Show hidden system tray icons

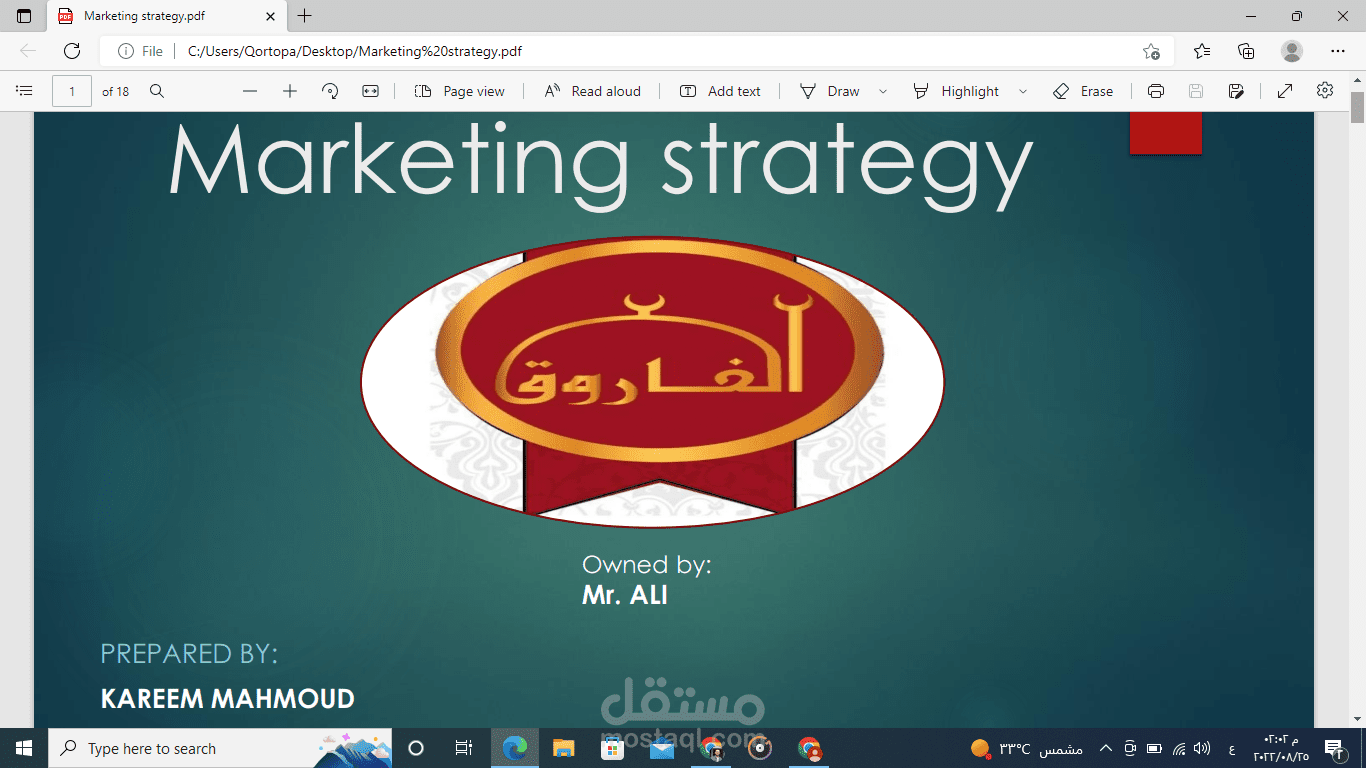tap(1106, 748)
